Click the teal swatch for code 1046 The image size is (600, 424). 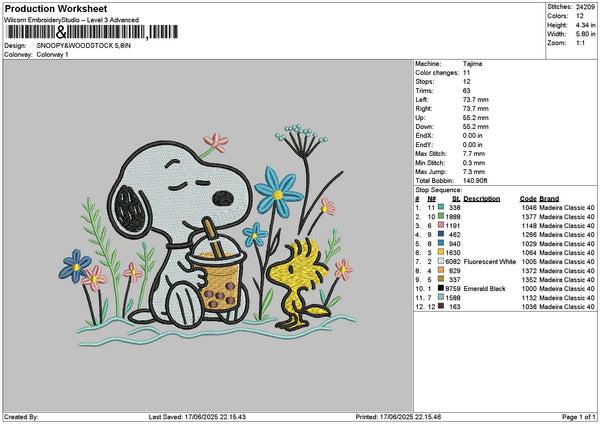(441, 207)
